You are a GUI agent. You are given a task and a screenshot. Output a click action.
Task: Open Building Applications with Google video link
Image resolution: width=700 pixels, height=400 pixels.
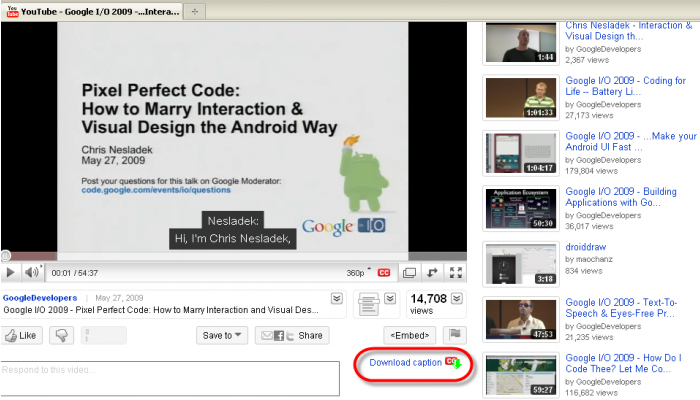tap(621, 197)
